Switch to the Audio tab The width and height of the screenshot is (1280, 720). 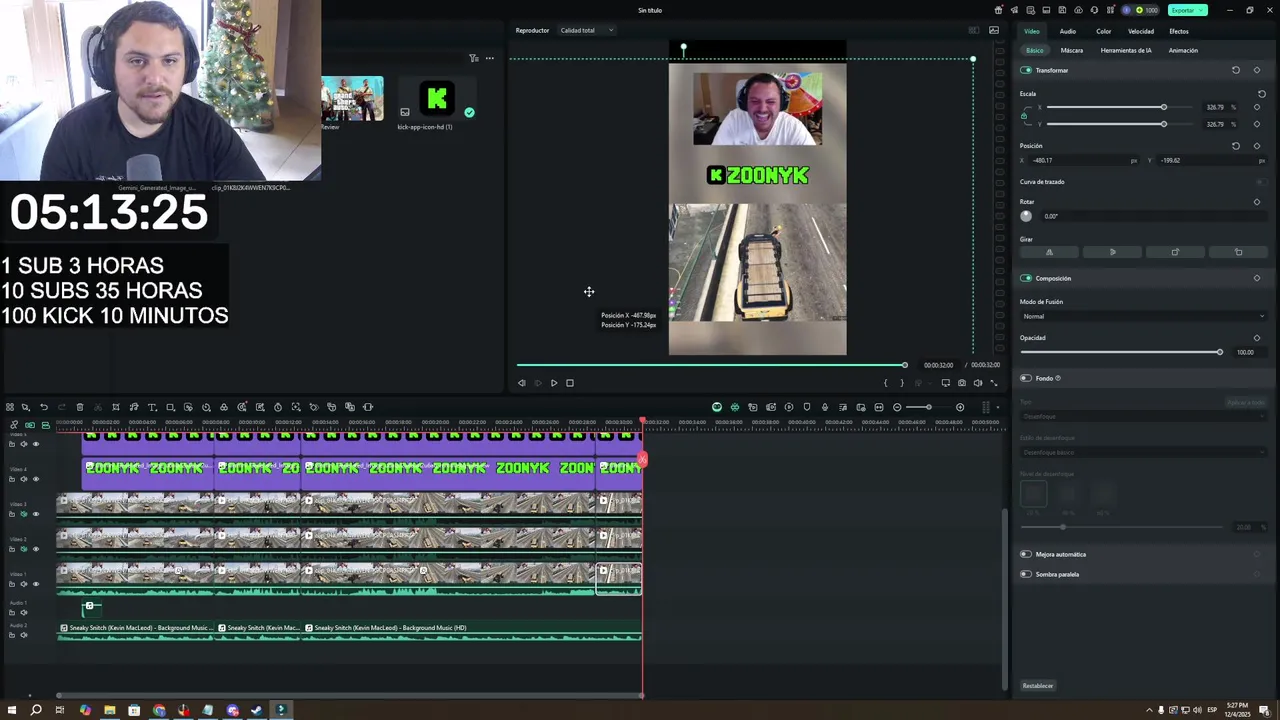(x=1068, y=31)
